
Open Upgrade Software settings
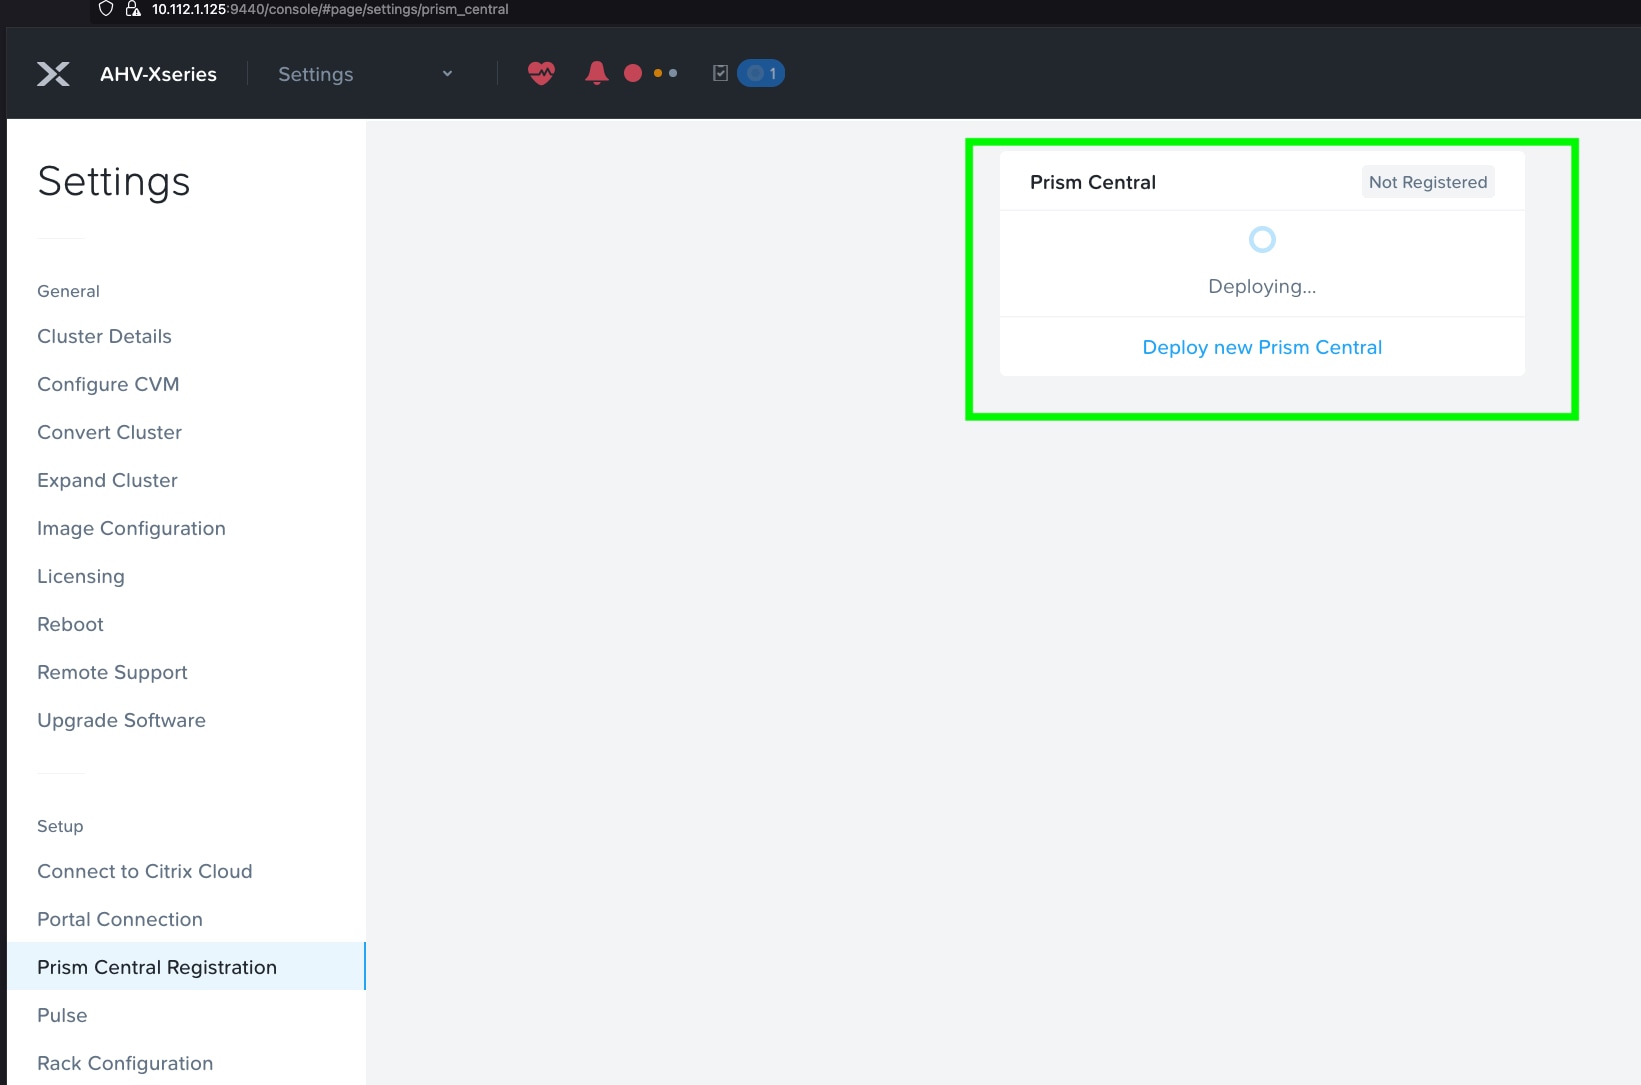coord(121,720)
